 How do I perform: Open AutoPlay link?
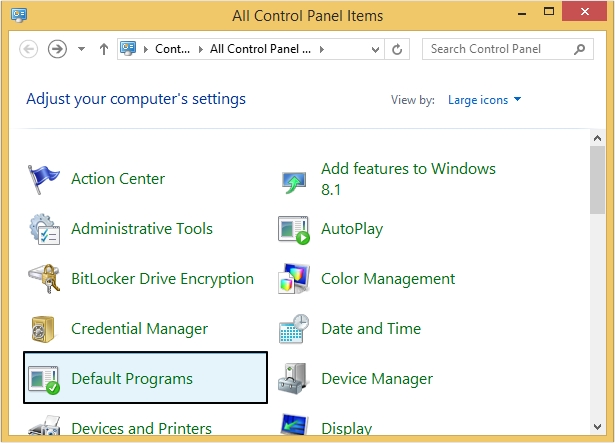[x=352, y=229]
